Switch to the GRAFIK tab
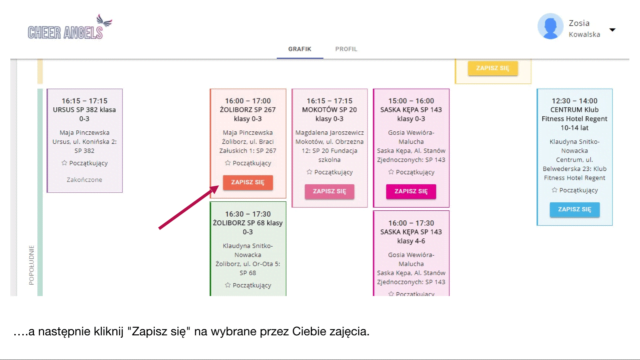 coord(300,49)
